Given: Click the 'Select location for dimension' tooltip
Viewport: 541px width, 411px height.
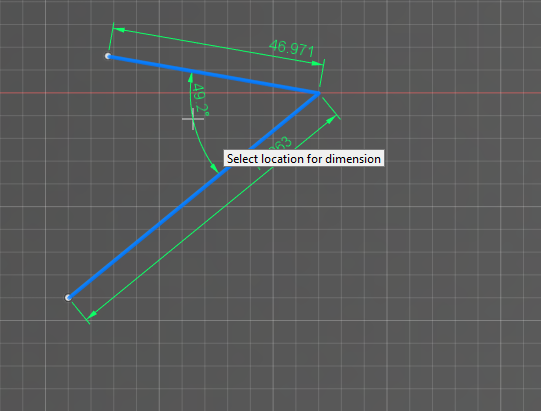Looking at the screenshot, I should (x=304, y=158).
